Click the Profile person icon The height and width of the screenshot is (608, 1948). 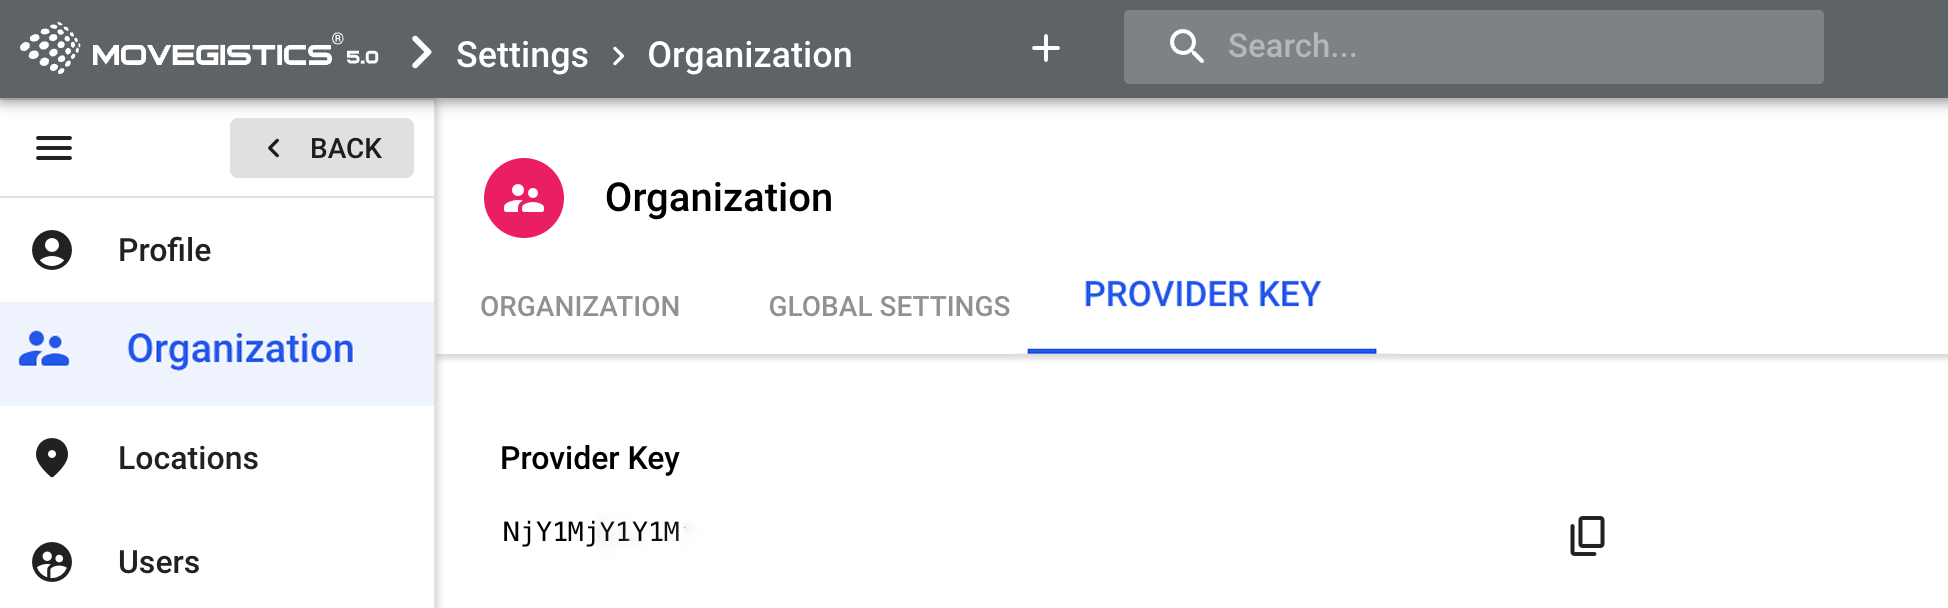[x=52, y=250]
